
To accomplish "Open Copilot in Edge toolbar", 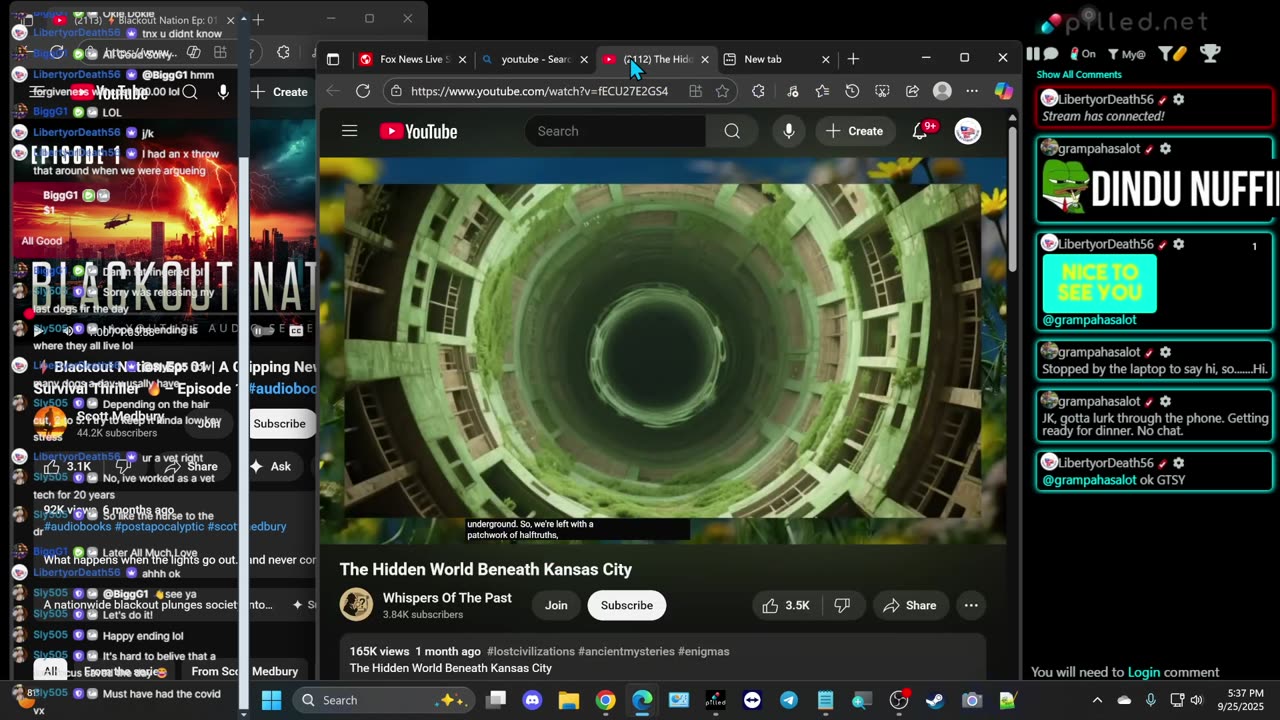I will [x=1003, y=91].
